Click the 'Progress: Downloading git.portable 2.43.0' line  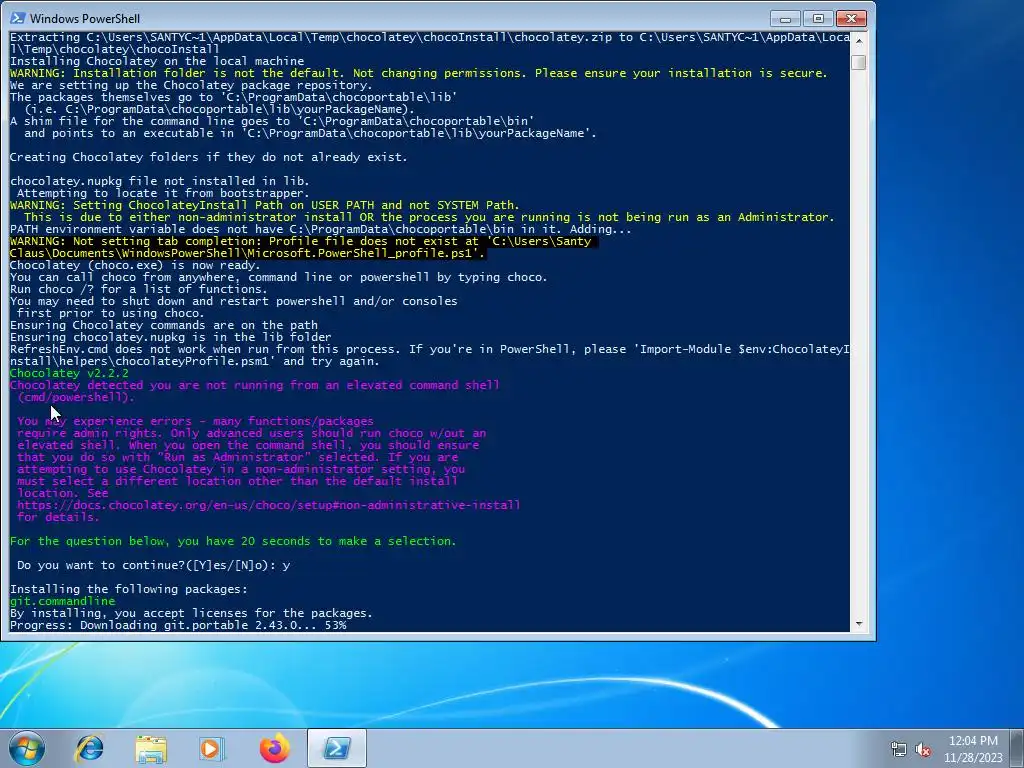(178, 625)
